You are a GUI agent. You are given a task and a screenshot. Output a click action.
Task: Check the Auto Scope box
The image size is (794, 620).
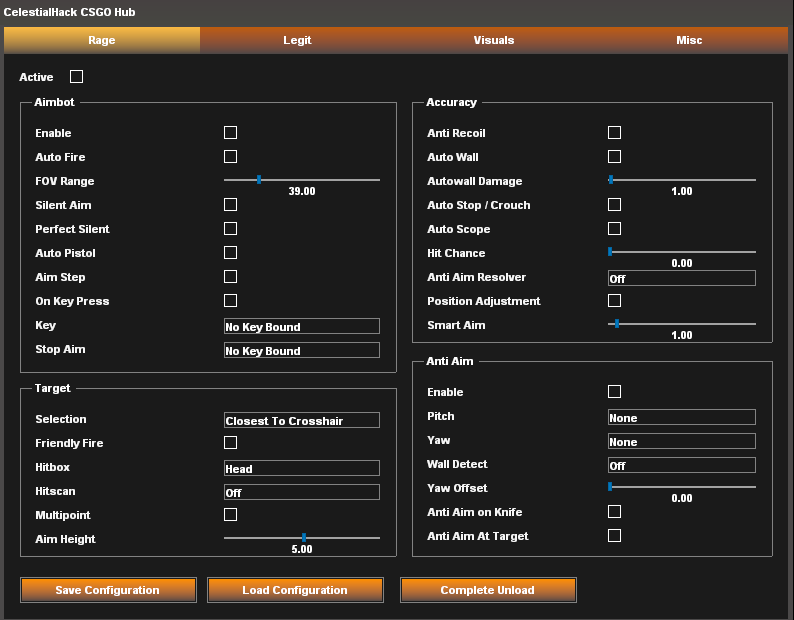coord(614,228)
